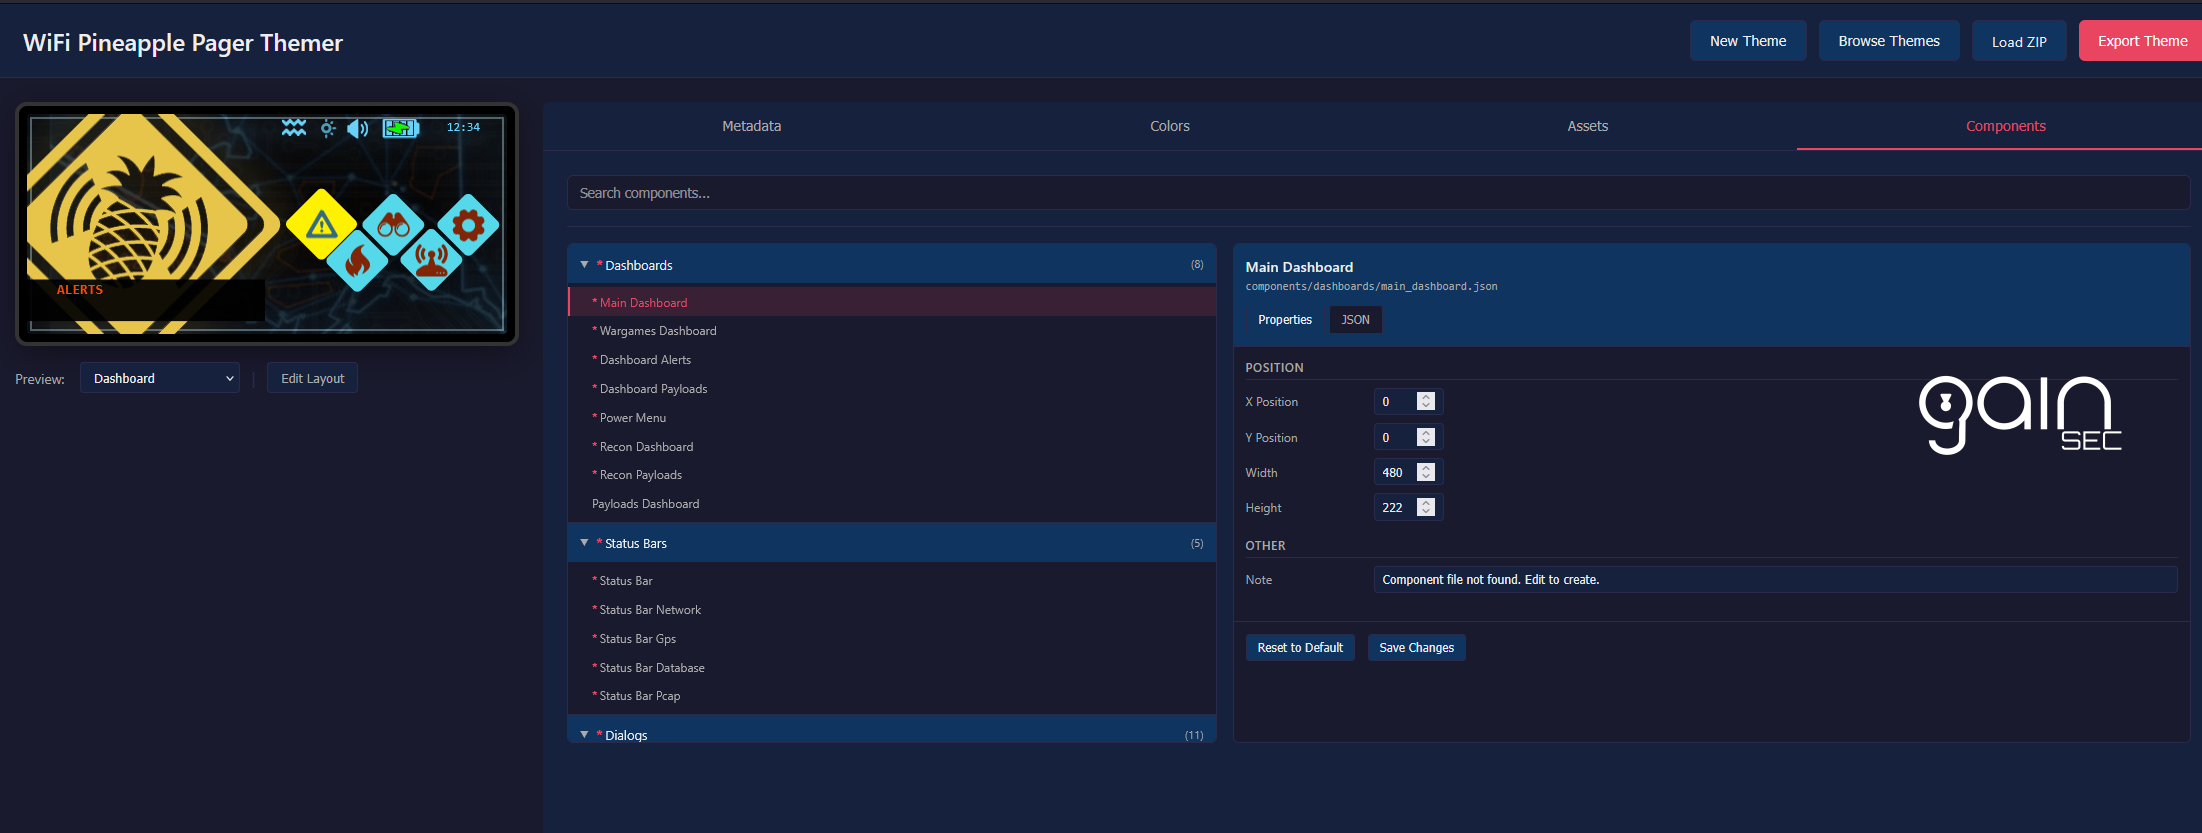The image size is (2202, 833).
Task: Select Power Menu component
Action: 892,418
